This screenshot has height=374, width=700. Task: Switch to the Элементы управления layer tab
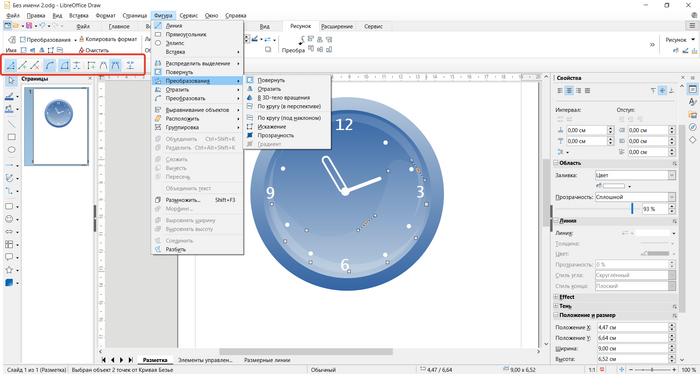[205, 360]
